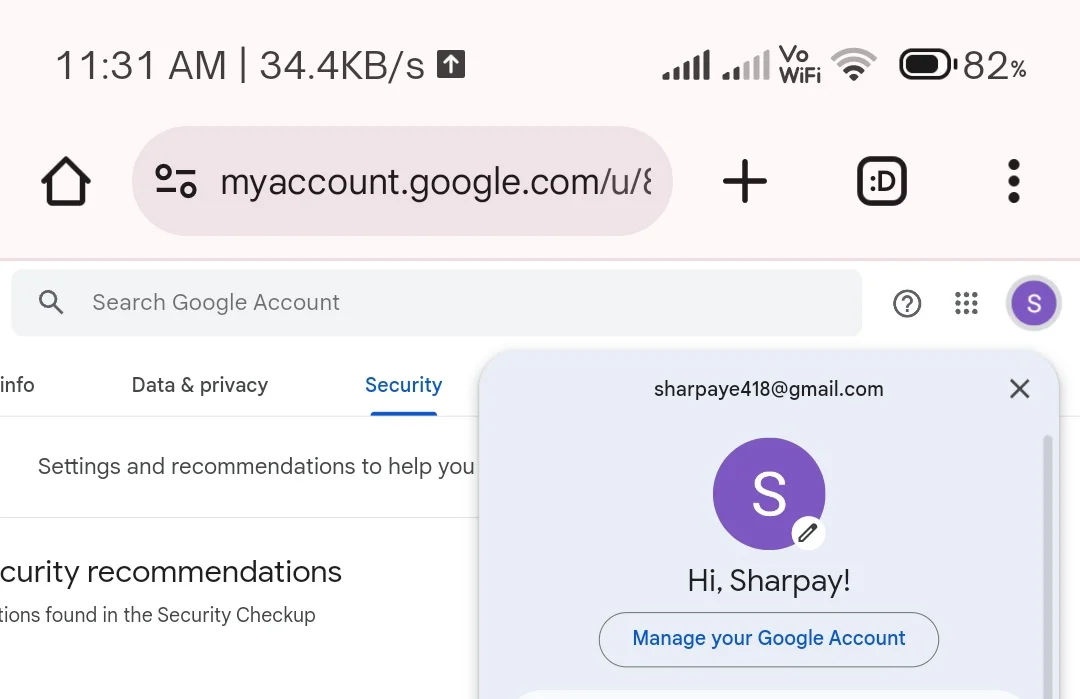Open the Google Account help icon
The height and width of the screenshot is (699, 1080).
pos(907,303)
